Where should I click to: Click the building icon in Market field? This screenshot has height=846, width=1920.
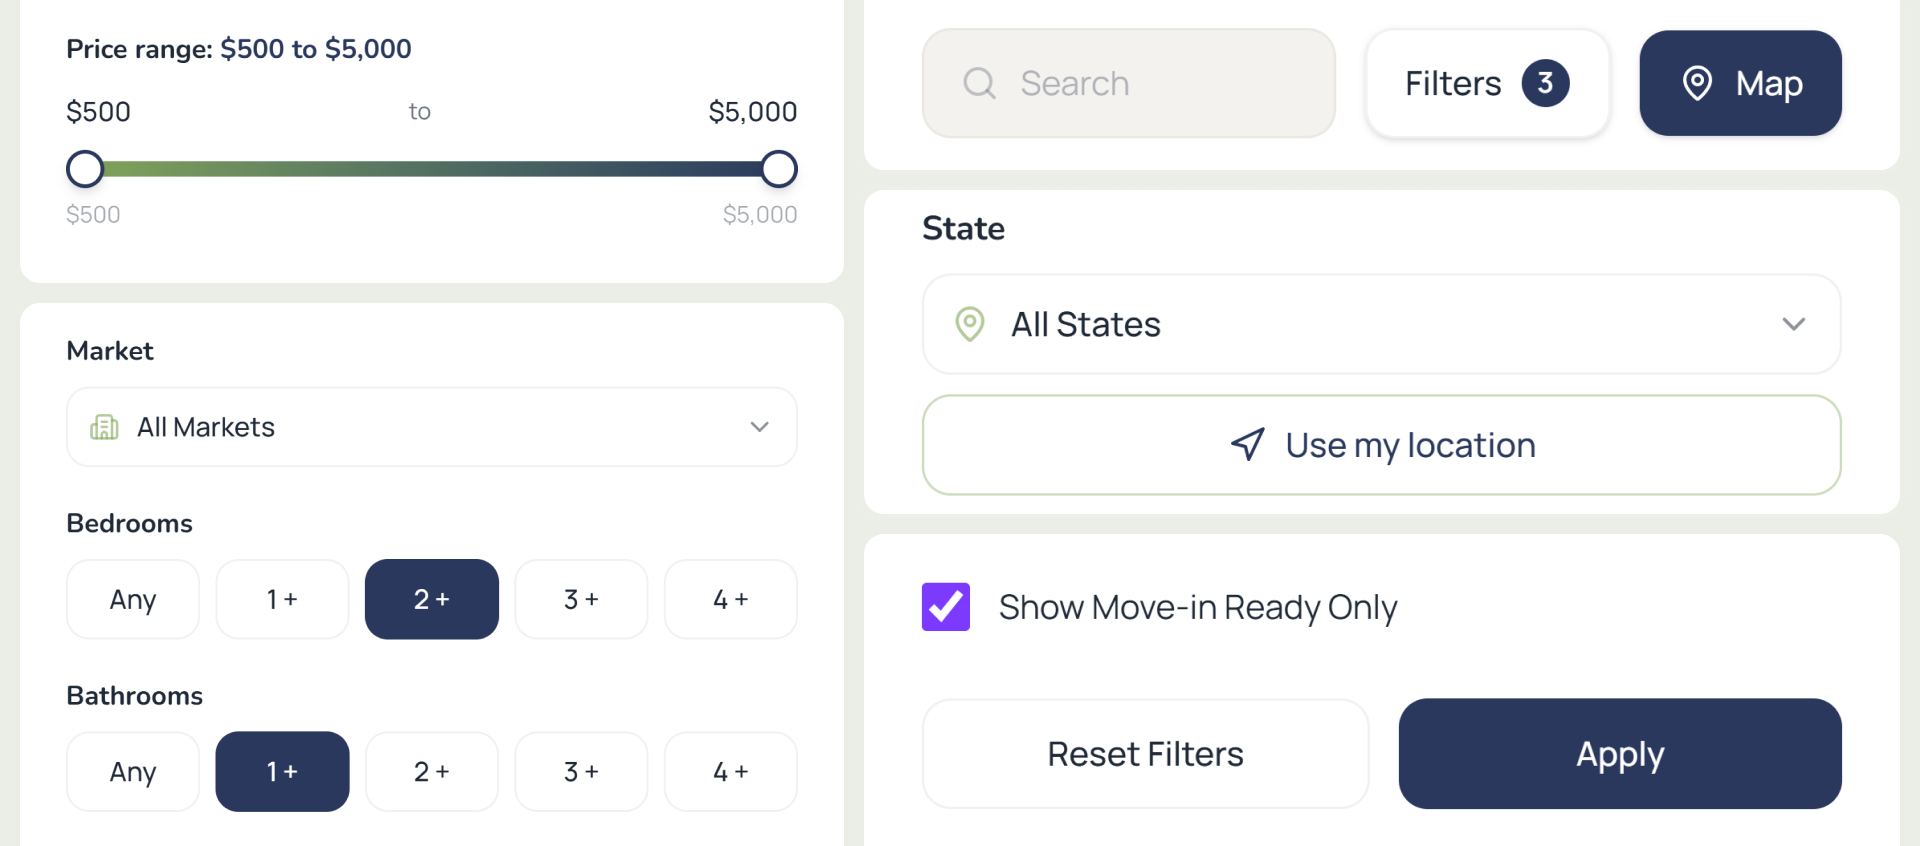click(104, 427)
